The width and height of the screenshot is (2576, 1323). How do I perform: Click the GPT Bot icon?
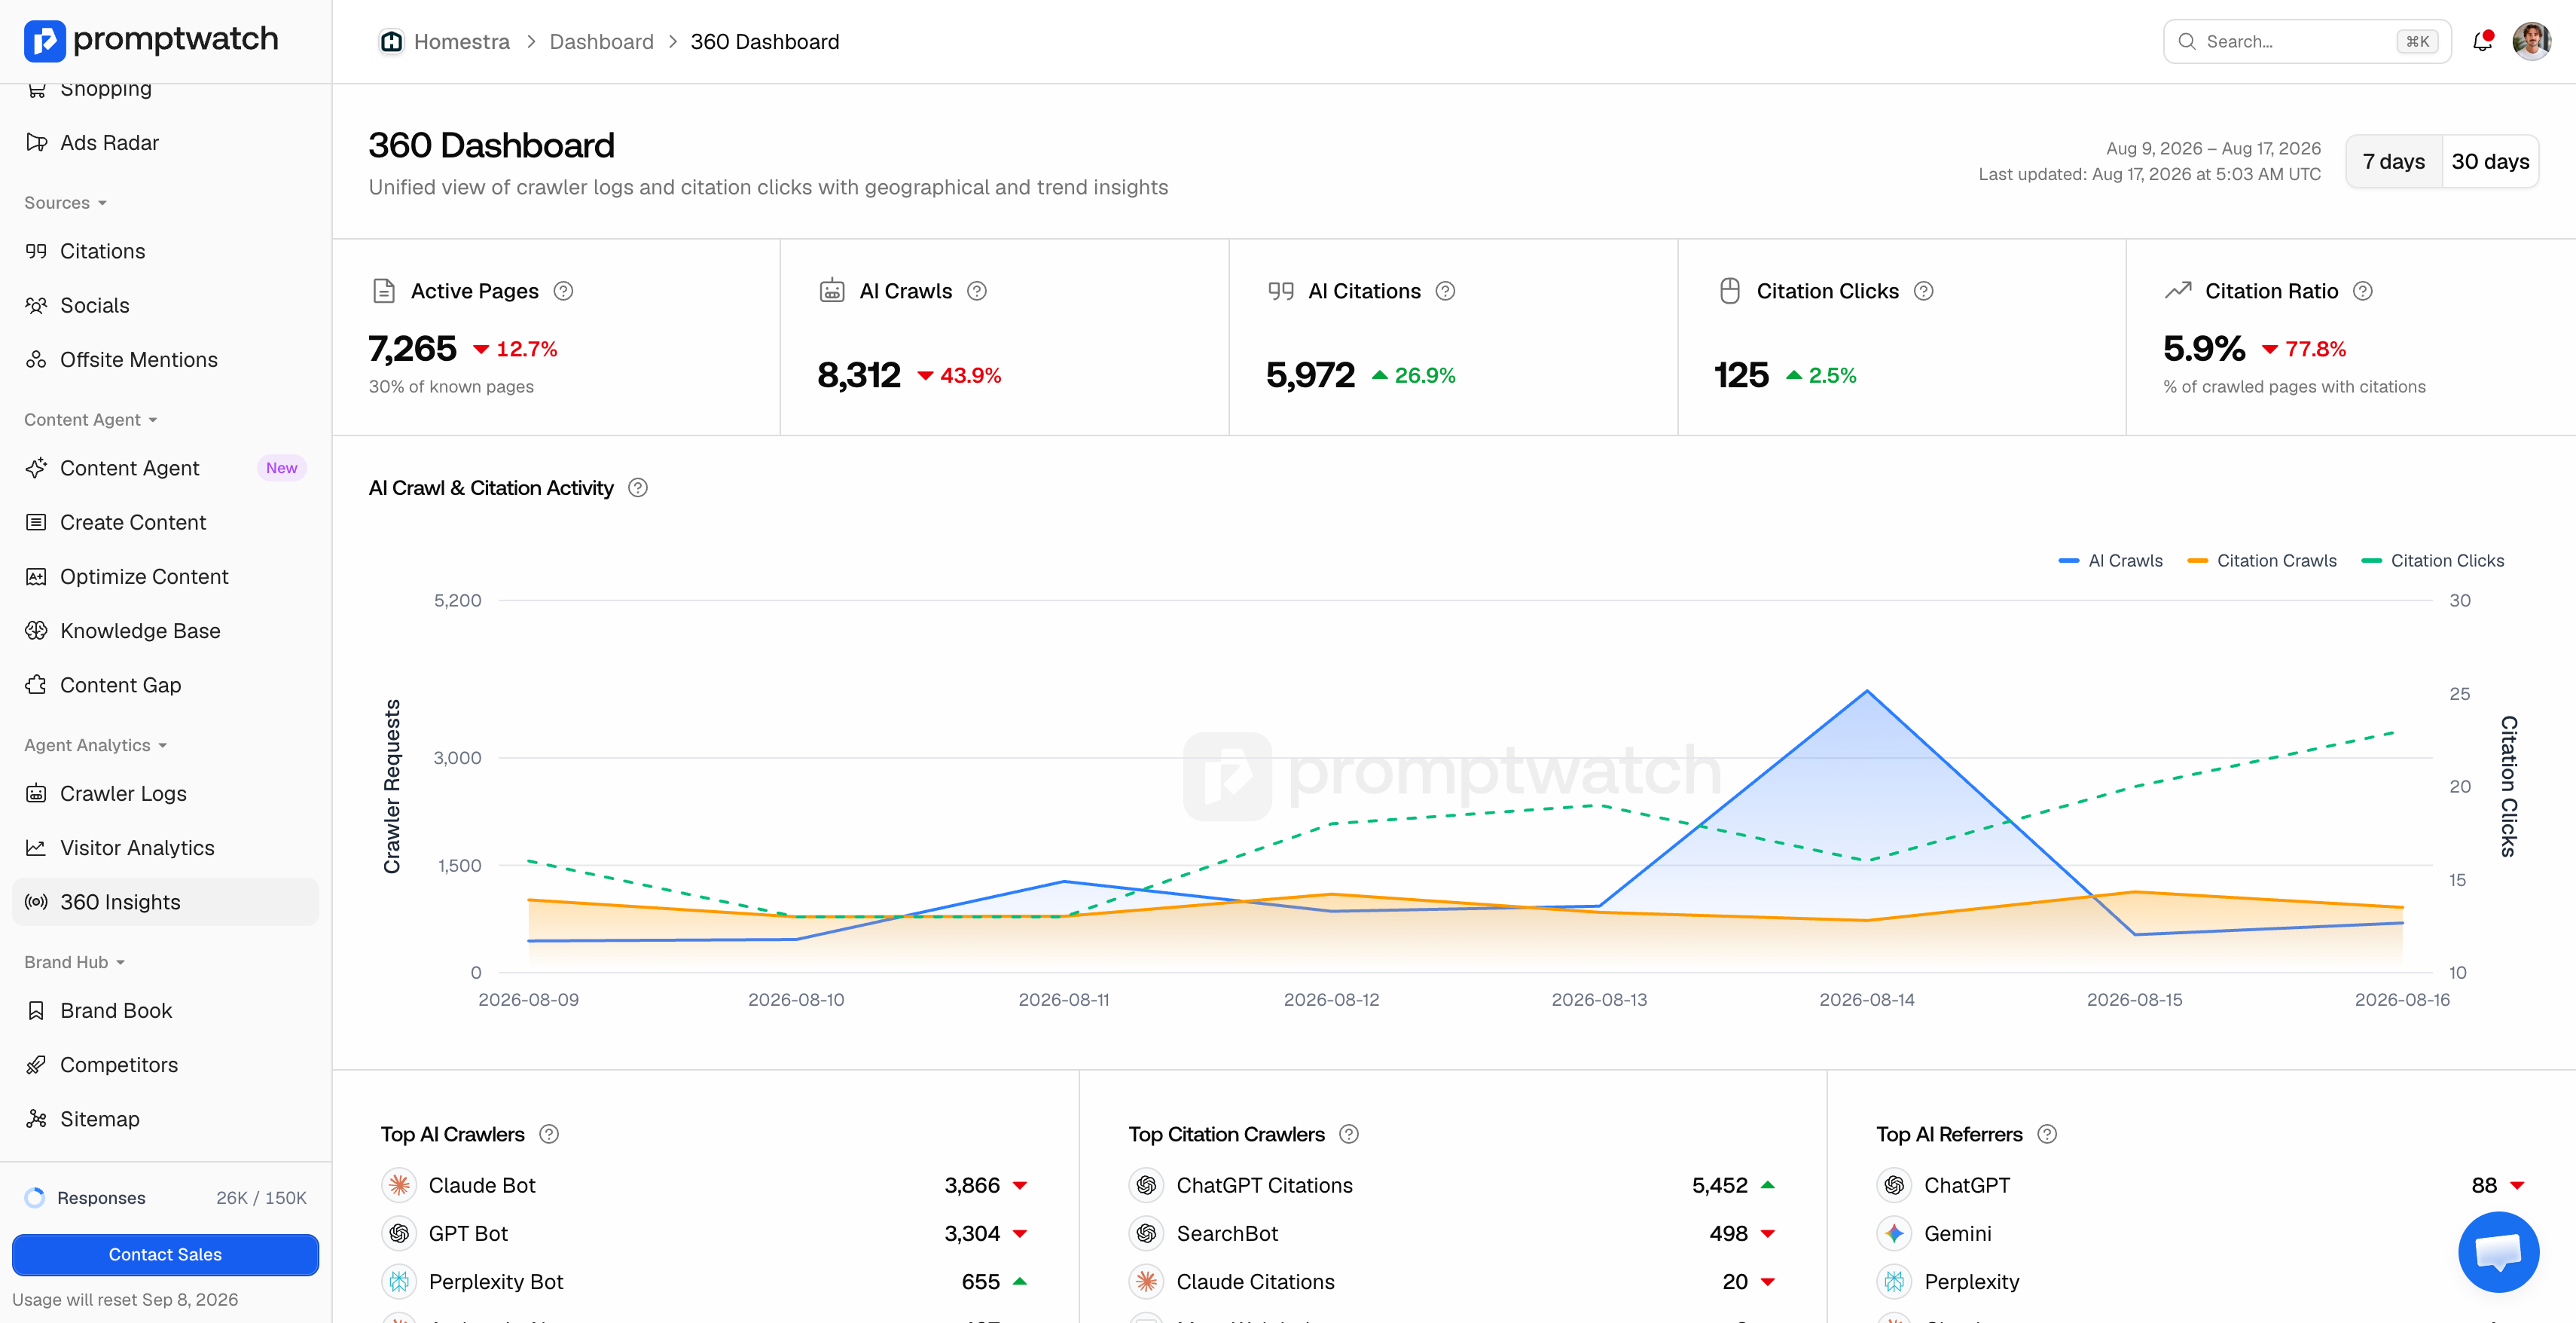click(399, 1233)
